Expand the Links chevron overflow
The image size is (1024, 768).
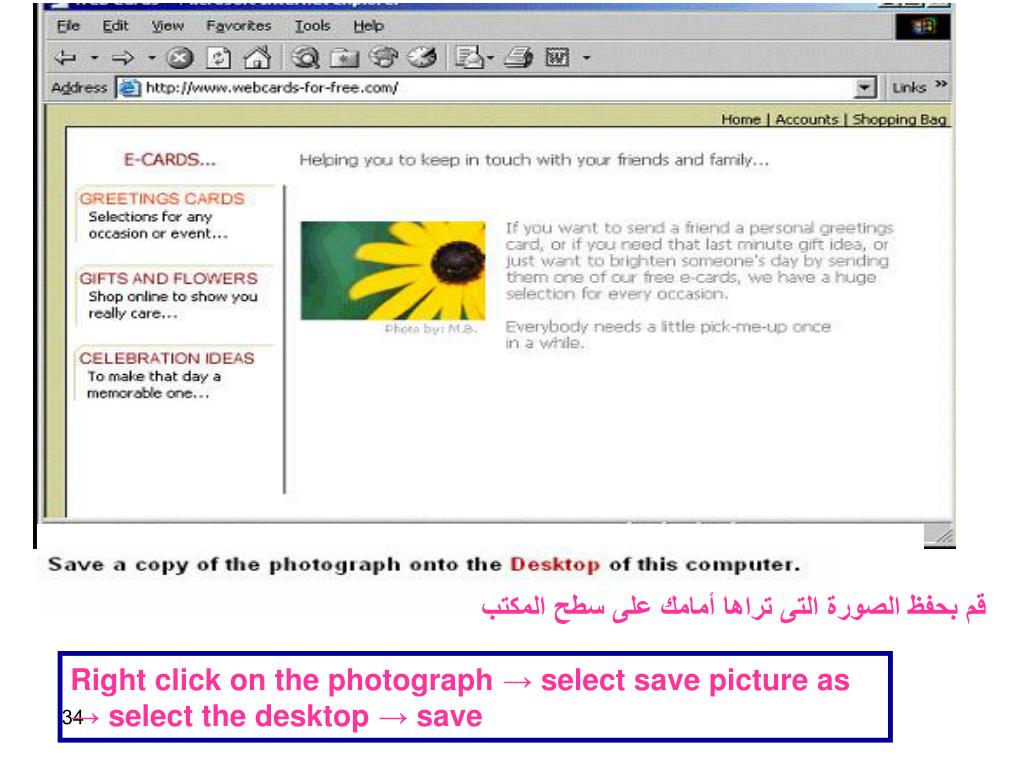(x=940, y=84)
